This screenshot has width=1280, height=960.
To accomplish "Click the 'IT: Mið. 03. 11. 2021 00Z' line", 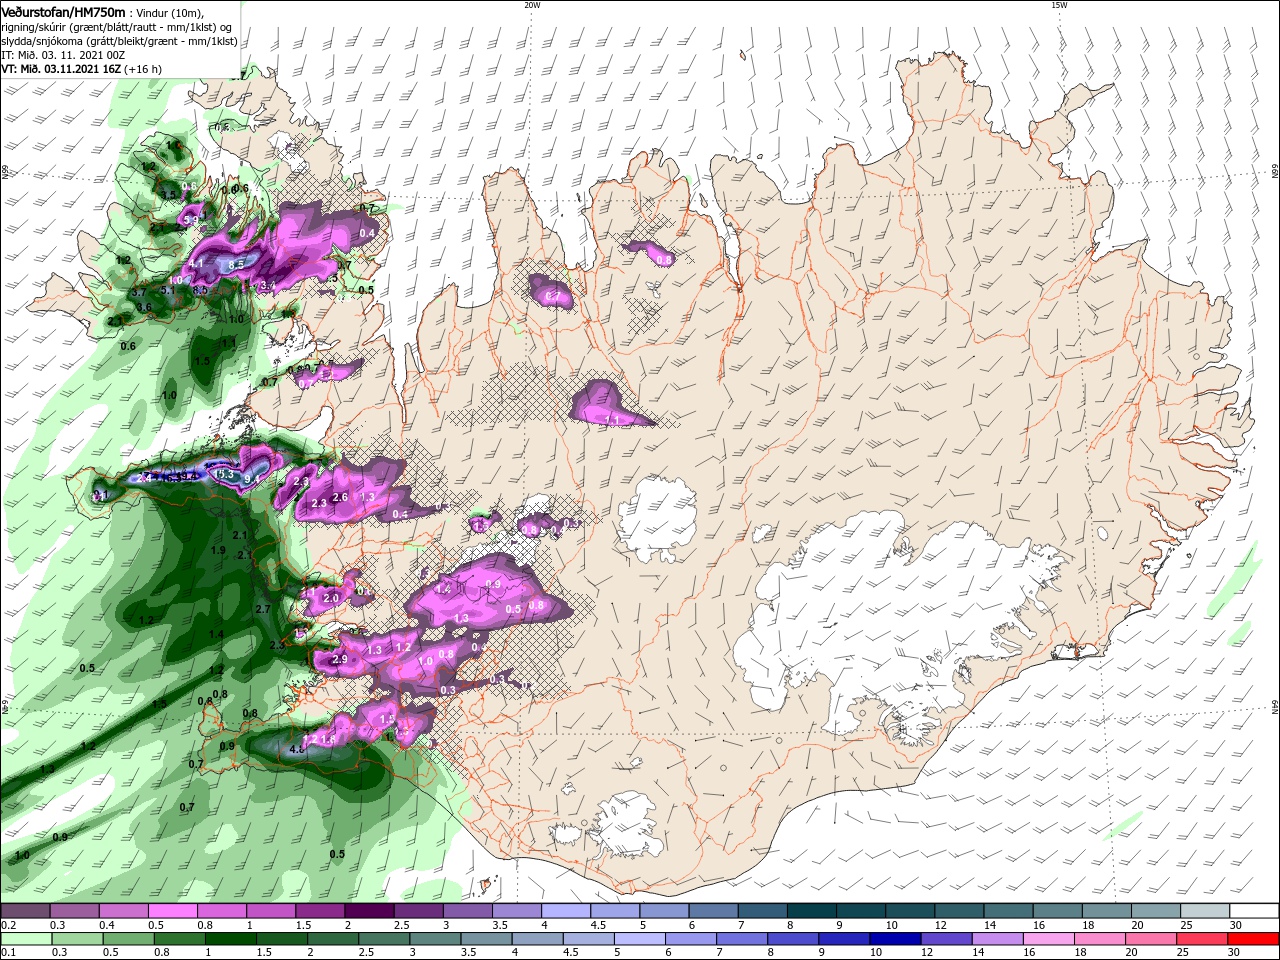I will pyautogui.click(x=63, y=55).
